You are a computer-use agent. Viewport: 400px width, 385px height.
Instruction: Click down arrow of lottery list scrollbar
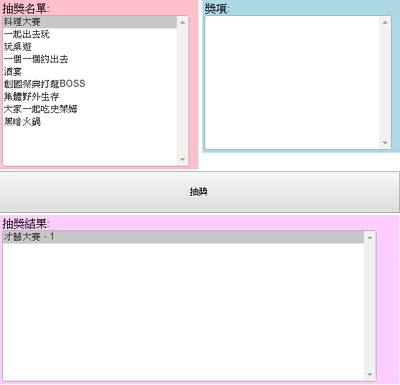pos(182,159)
